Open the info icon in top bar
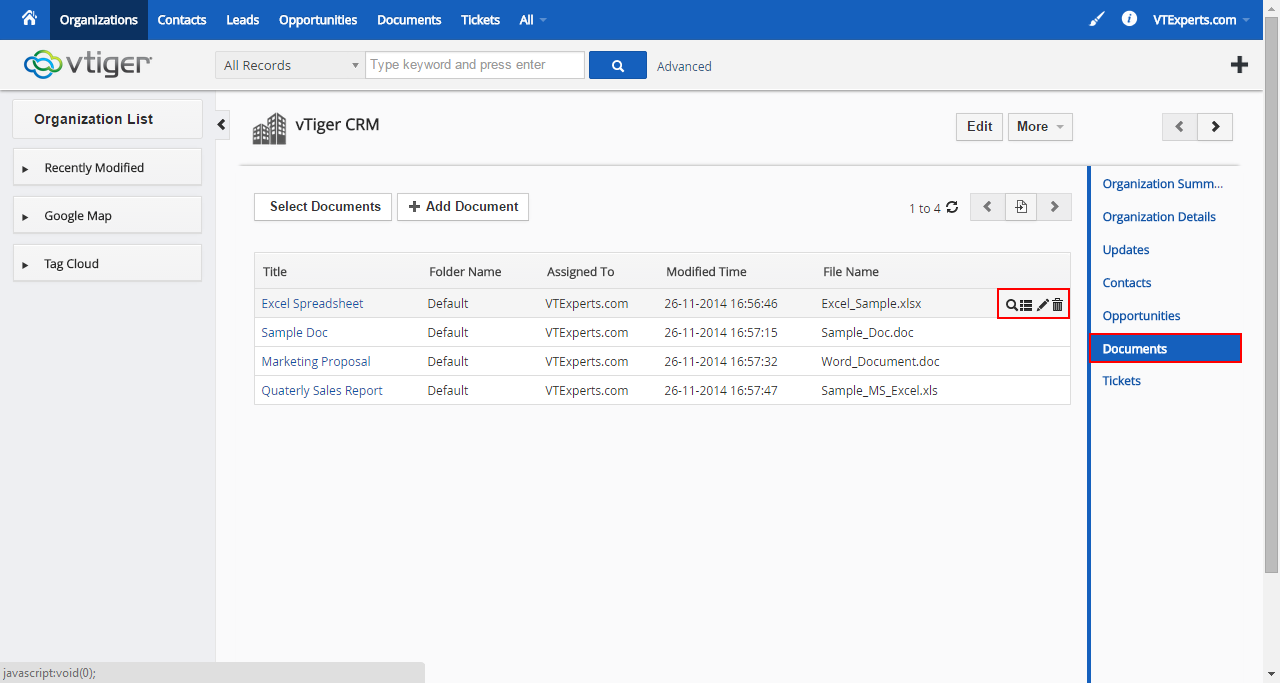The width and height of the screenshot is (1280, 683). pos(1129,19)
